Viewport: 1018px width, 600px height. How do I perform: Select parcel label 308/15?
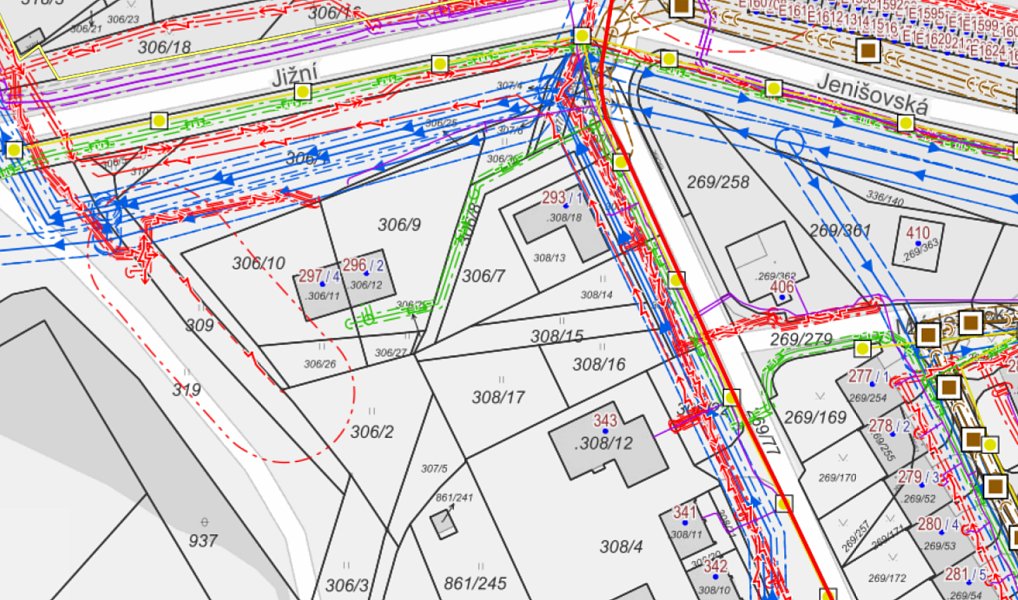[556, 336]
